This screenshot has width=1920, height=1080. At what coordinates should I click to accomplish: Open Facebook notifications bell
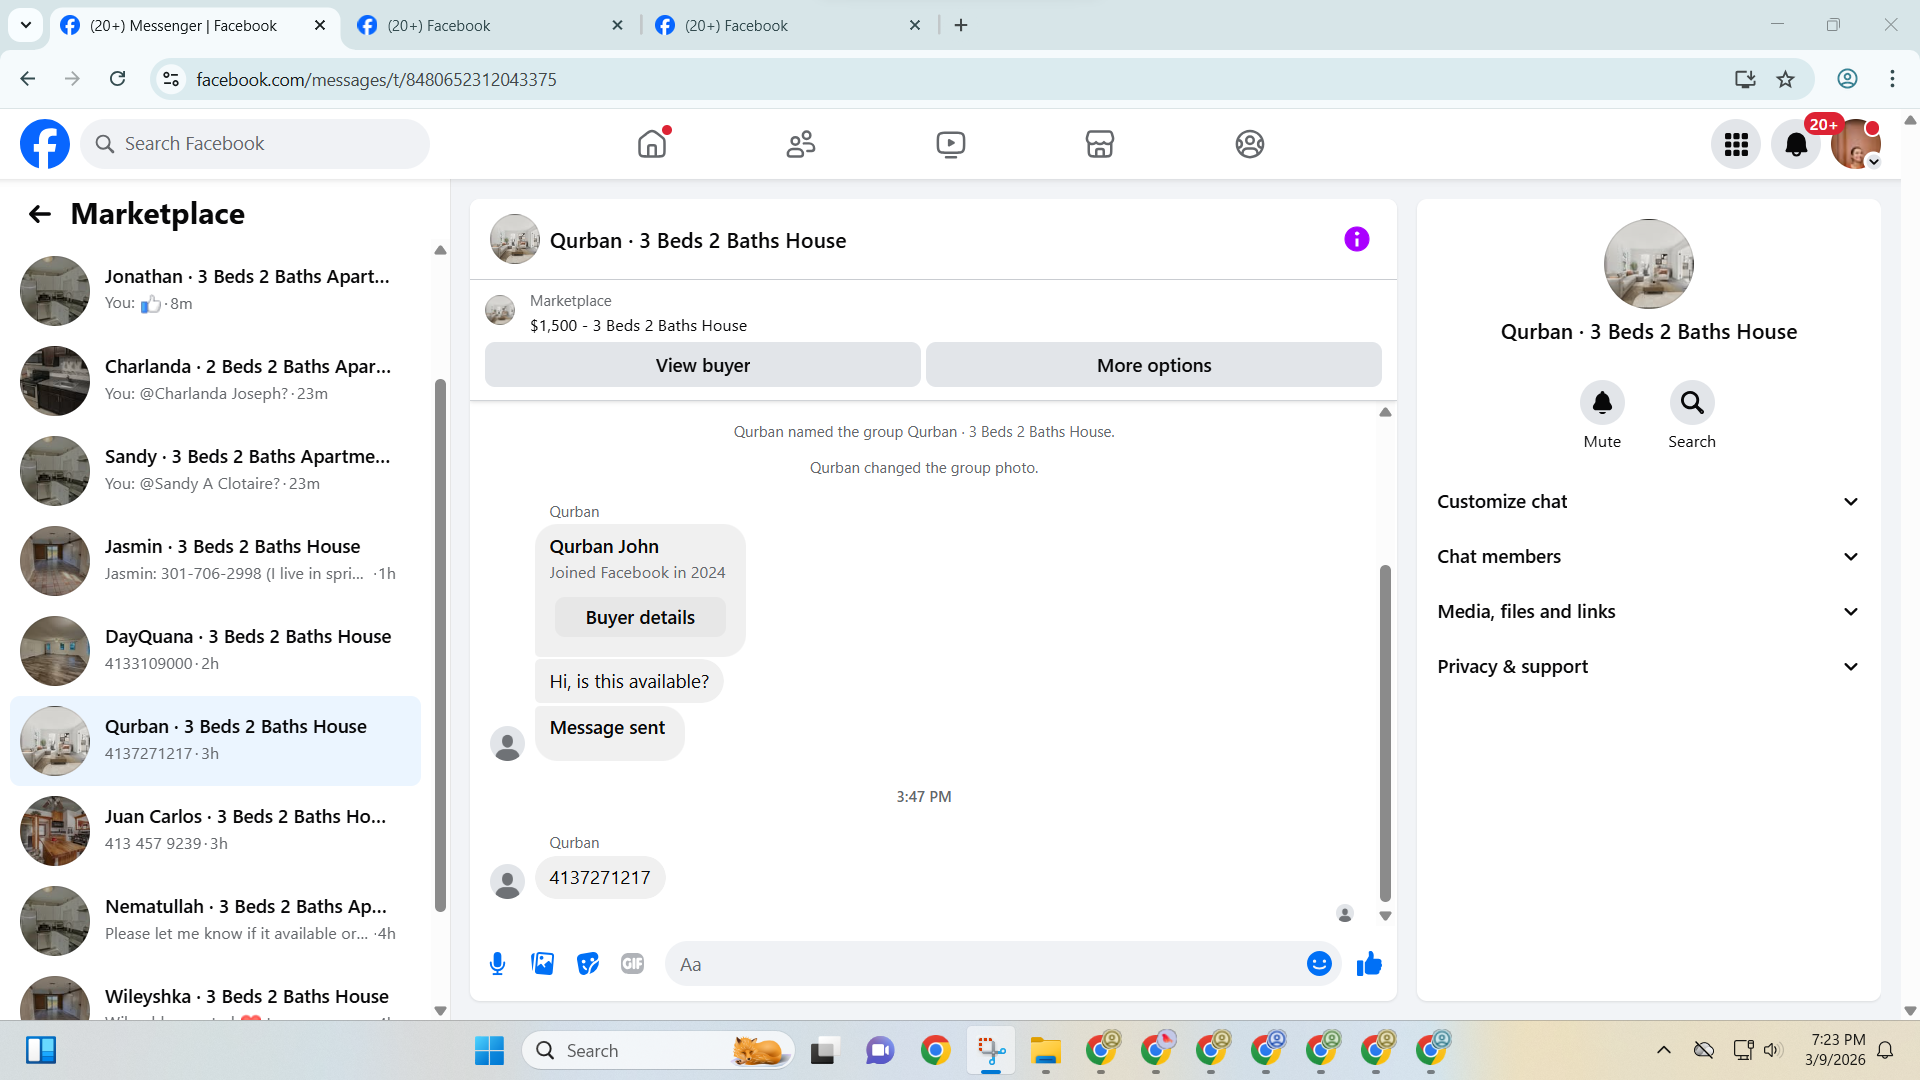1796,145
